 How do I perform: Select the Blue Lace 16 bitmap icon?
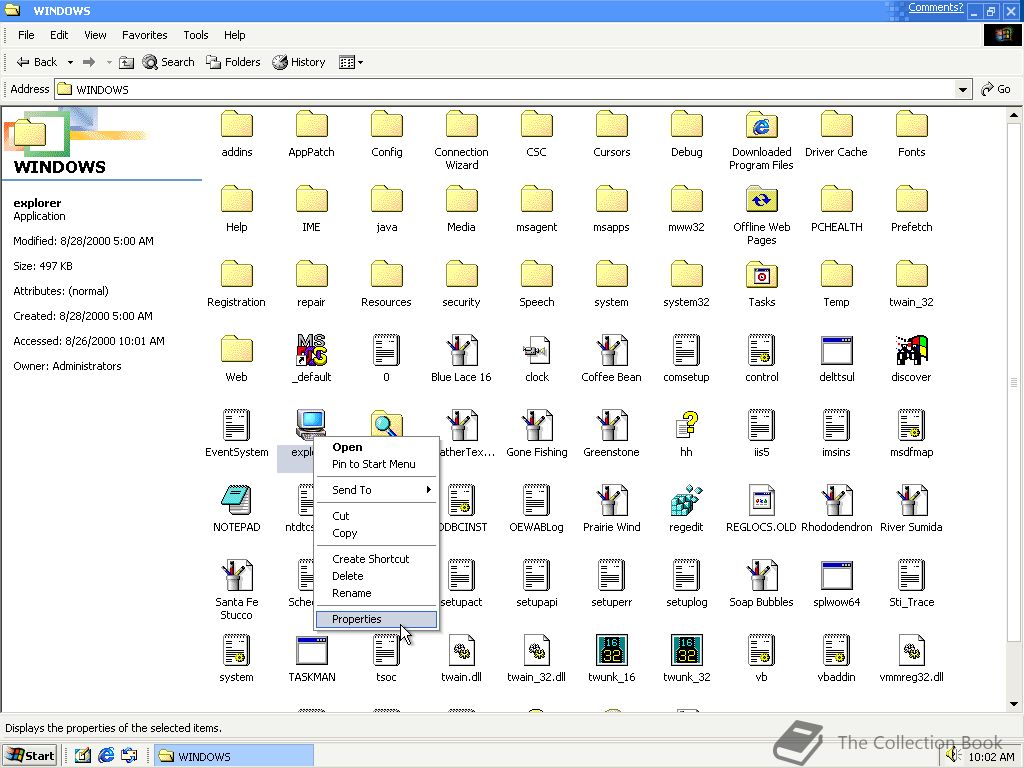(x=461, y=351)
